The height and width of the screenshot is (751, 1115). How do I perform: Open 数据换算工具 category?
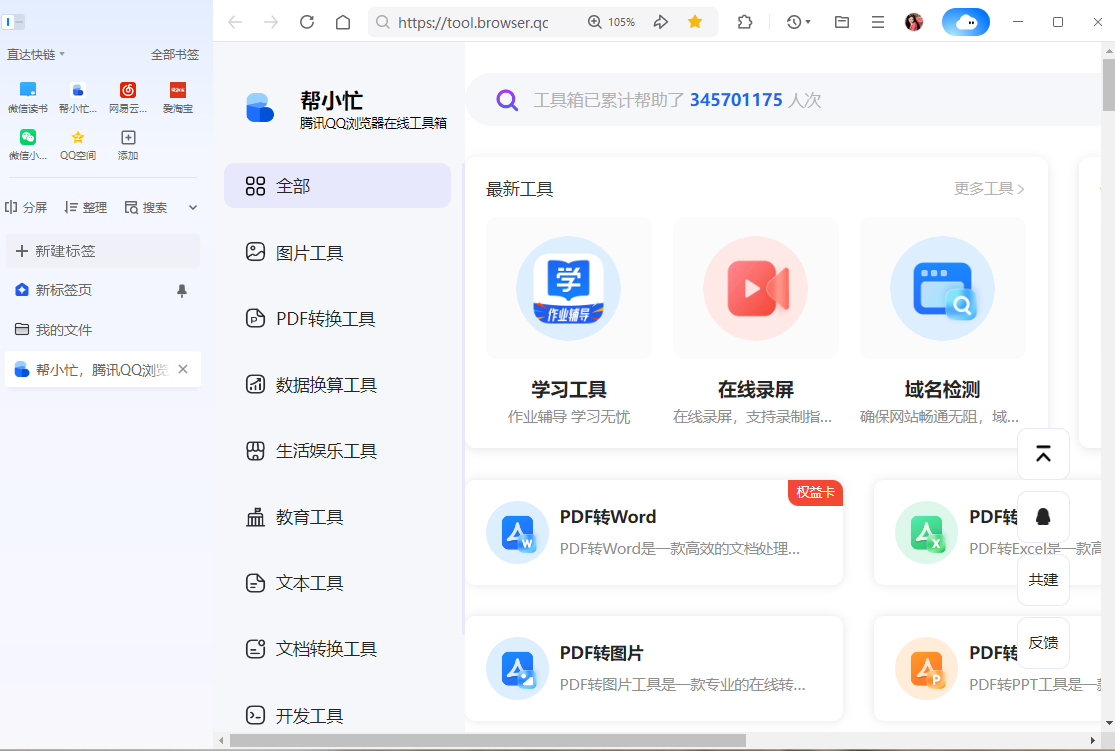(330, 384)
